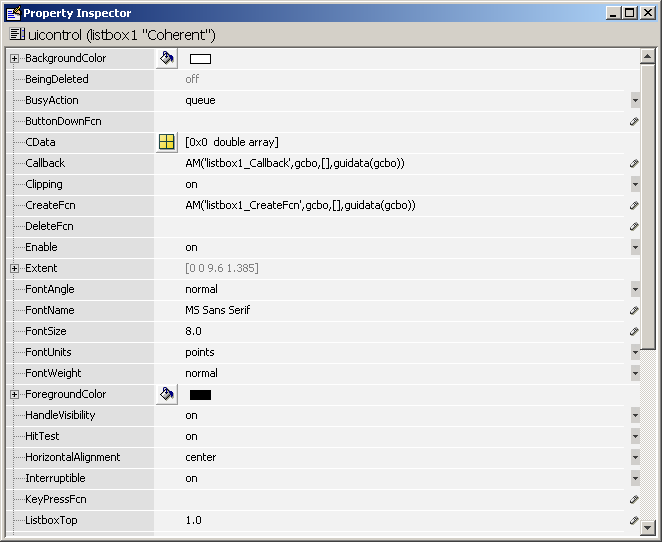662x542 pixels.
Task: Open the BusyAction dropdown
Action: click(635, 100)
